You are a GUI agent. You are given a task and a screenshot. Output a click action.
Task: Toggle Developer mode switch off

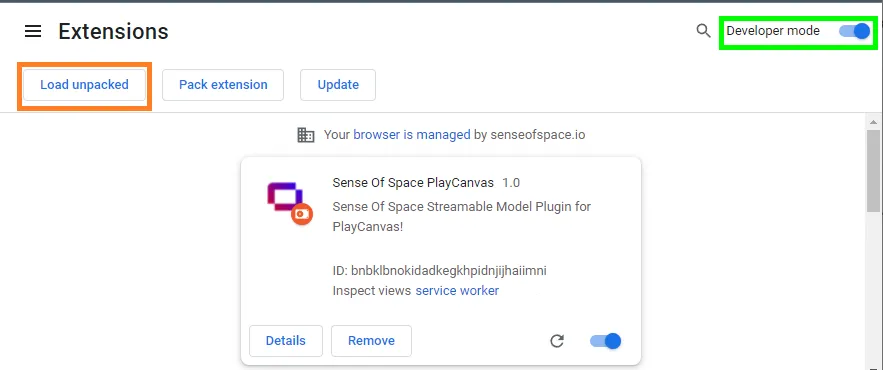click(855, 31)
